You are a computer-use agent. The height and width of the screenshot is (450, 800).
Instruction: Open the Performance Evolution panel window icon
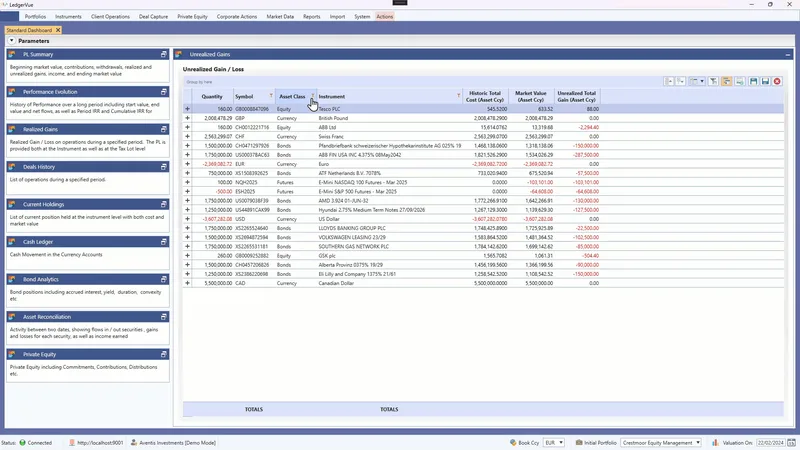[x=164, y=92]
